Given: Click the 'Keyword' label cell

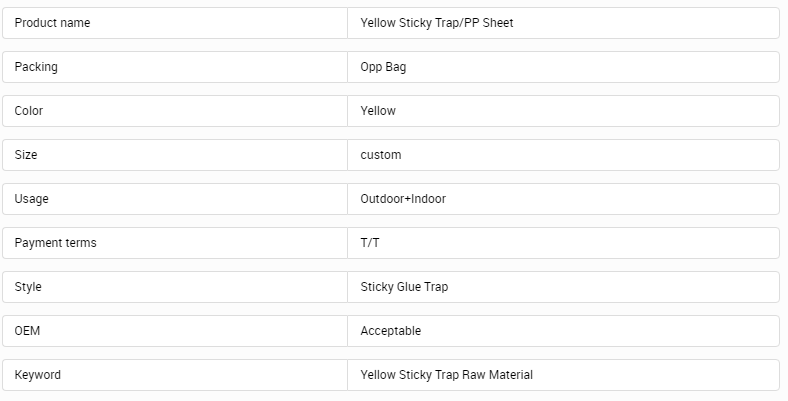Looking at the screenshot, I should point(38,375).
